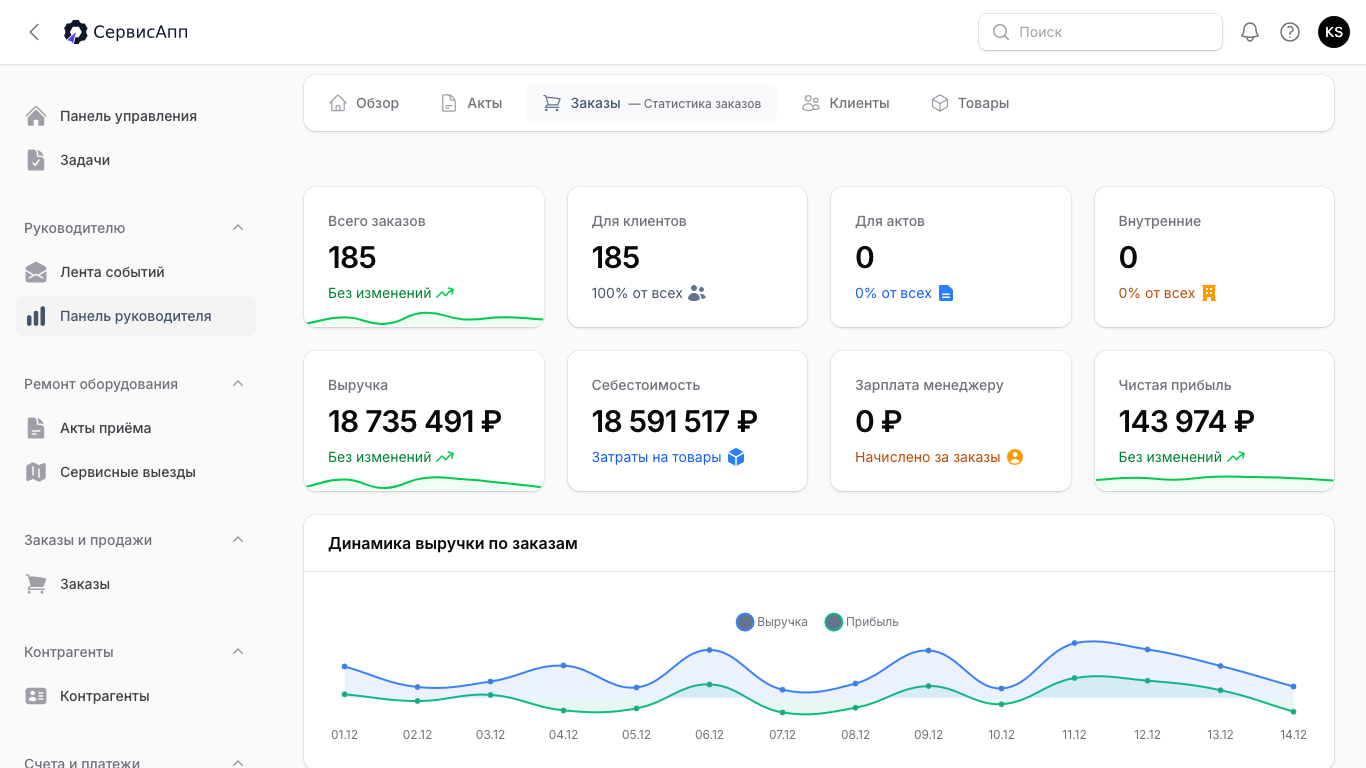The width and height of the screenshot is (1366, 768).
Task: Go back with the left arrow icon
Action: (x=34, y=32)
